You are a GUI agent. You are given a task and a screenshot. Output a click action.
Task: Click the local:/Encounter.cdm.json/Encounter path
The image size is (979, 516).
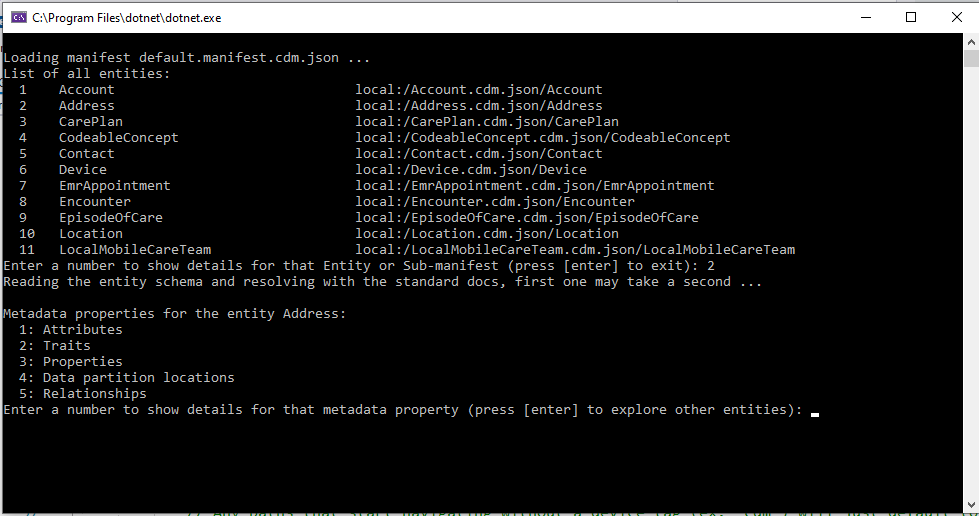click(494, 202)
